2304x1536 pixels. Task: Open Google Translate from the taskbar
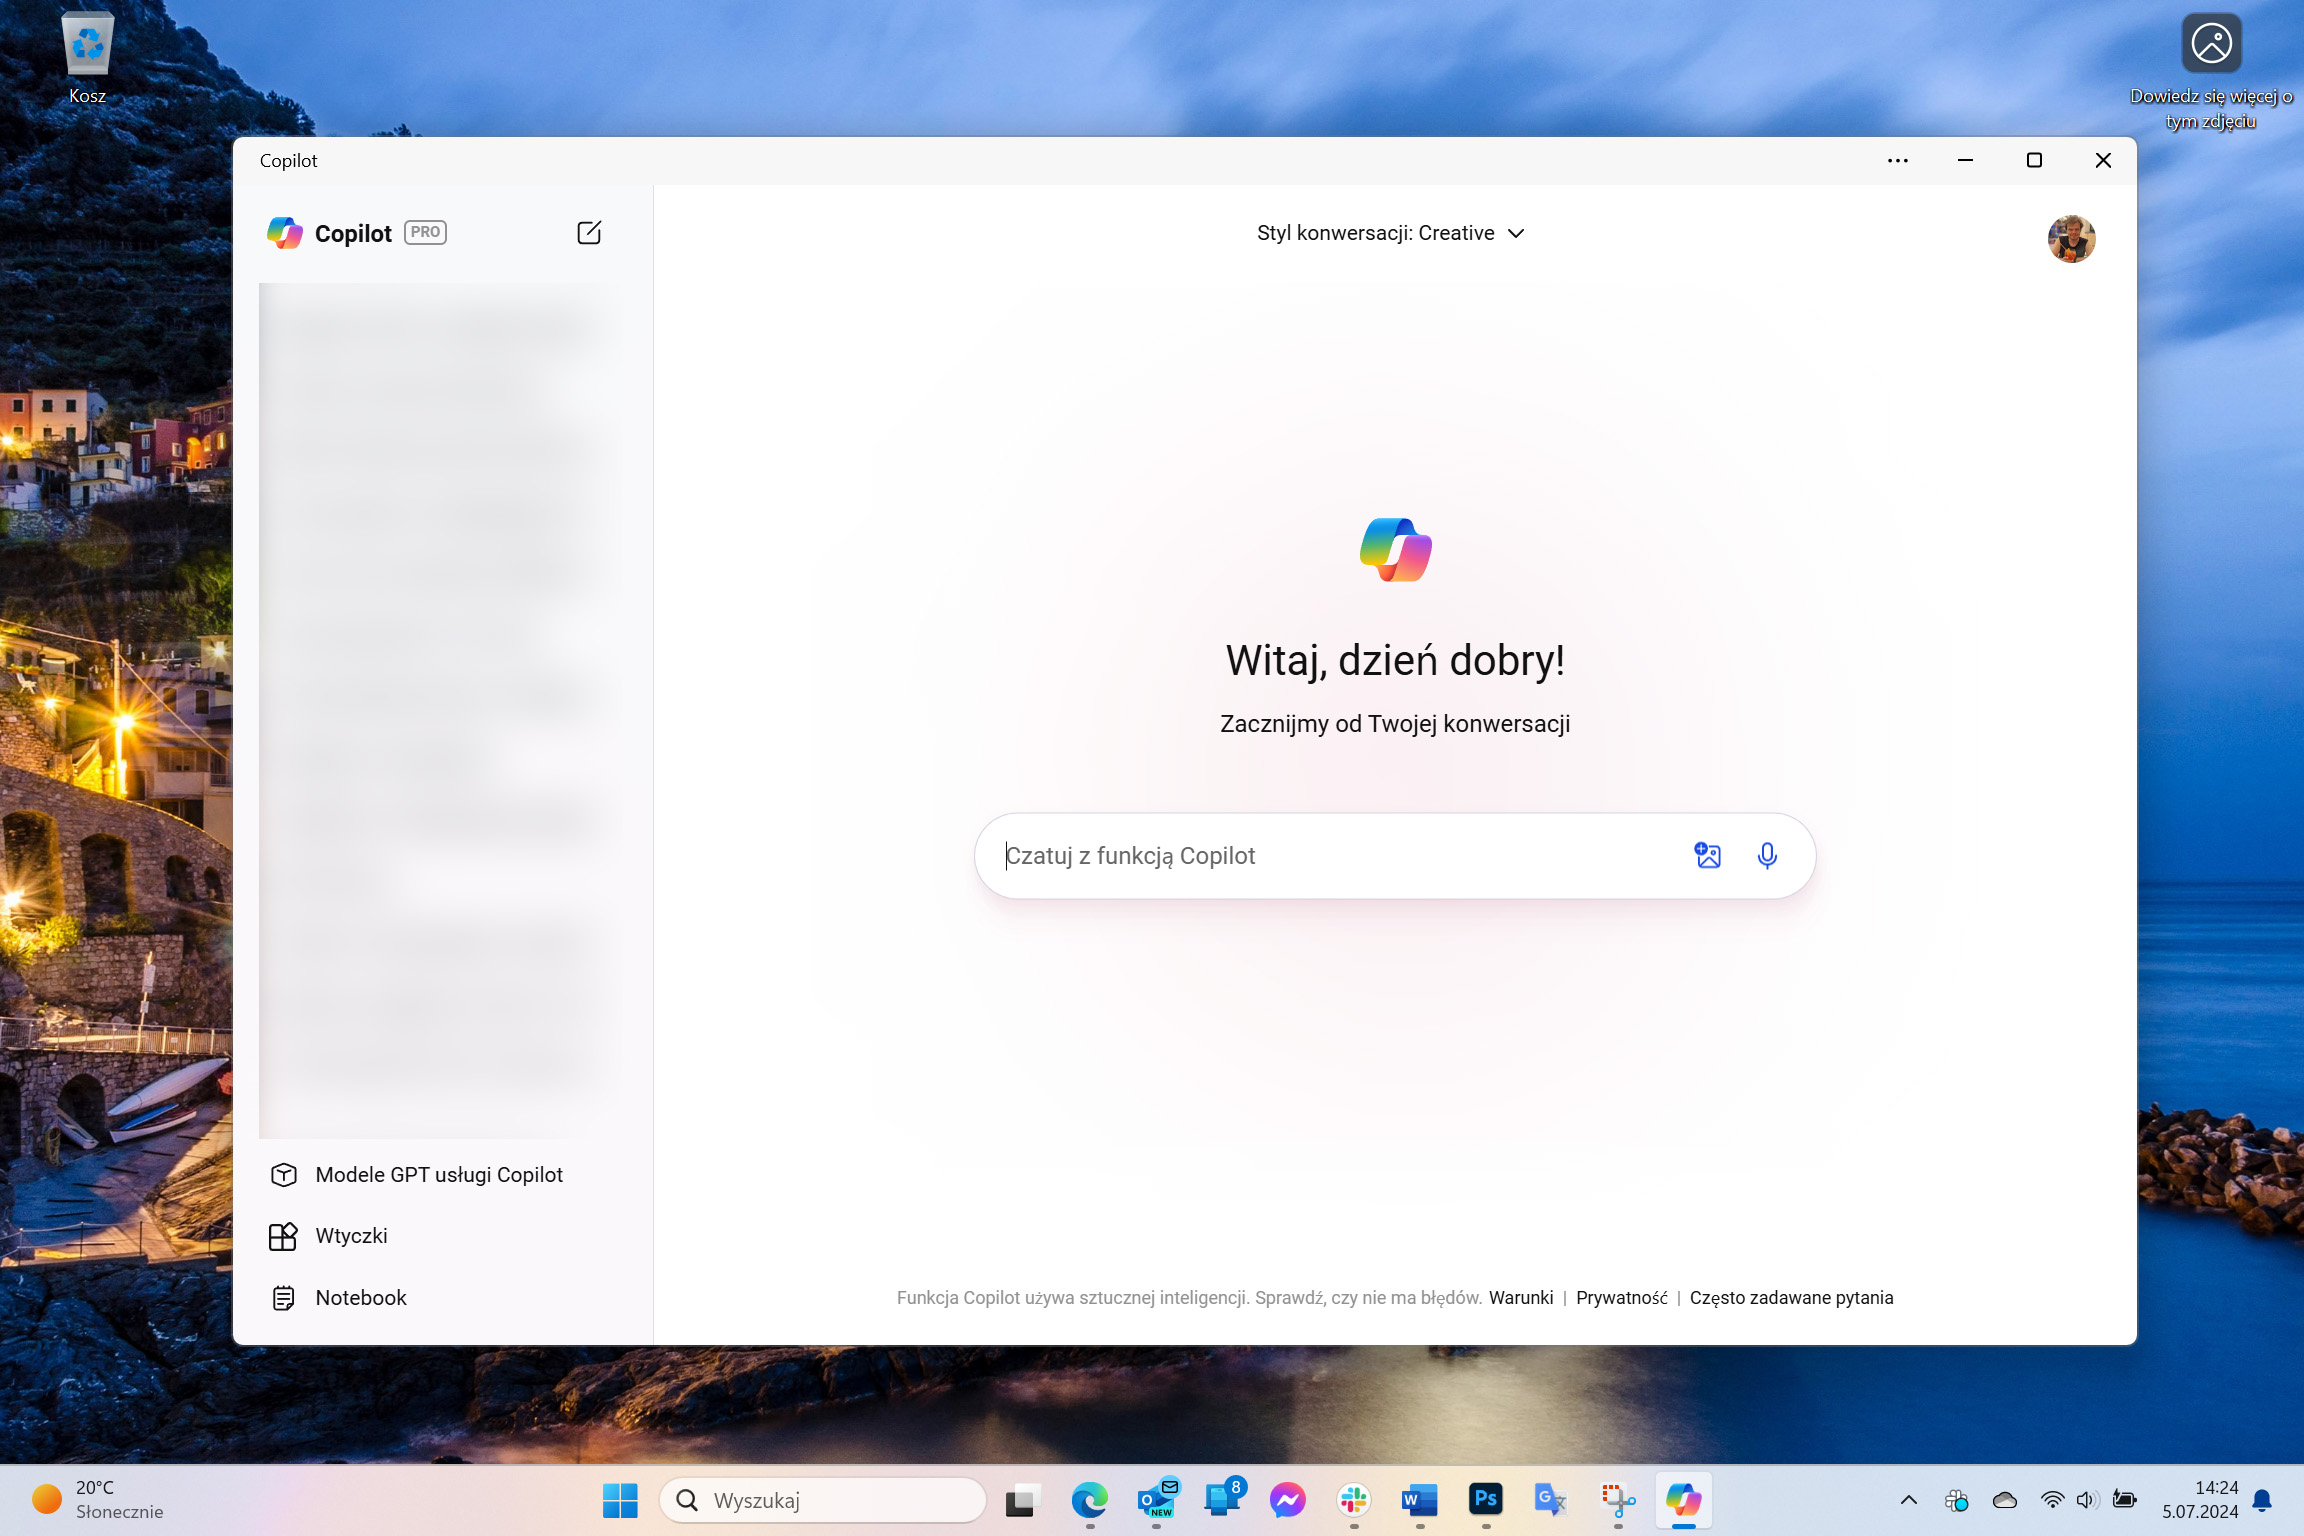(1551, 1500)
